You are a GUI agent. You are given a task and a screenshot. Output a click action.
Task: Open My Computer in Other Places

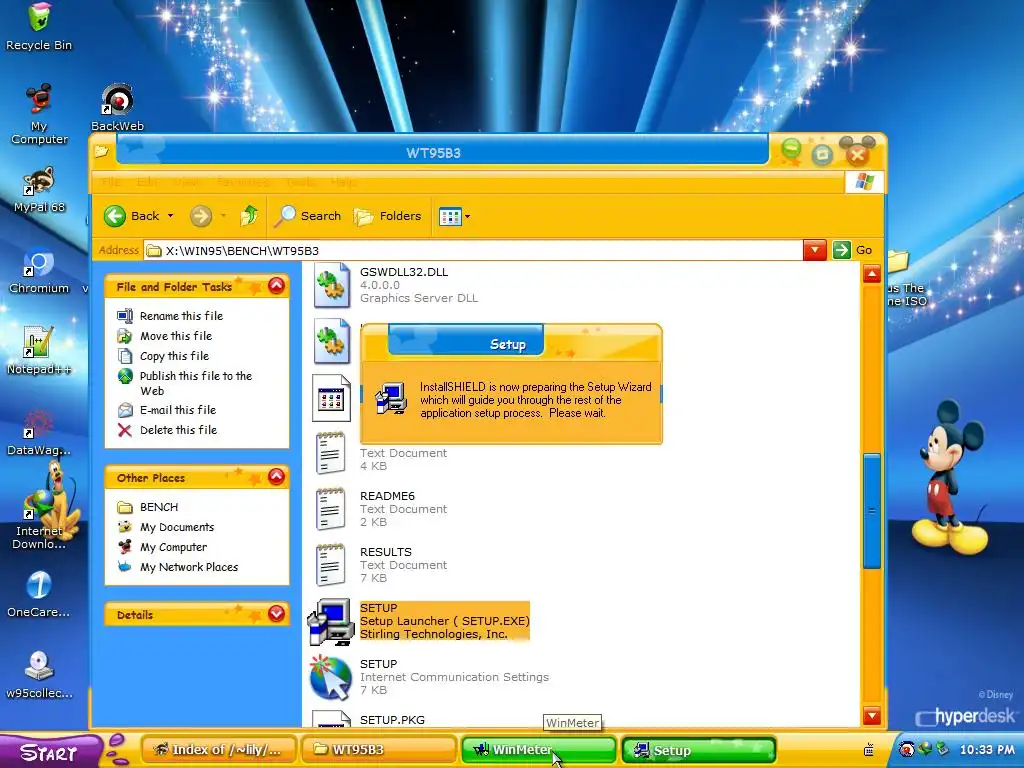click(173, 547)
